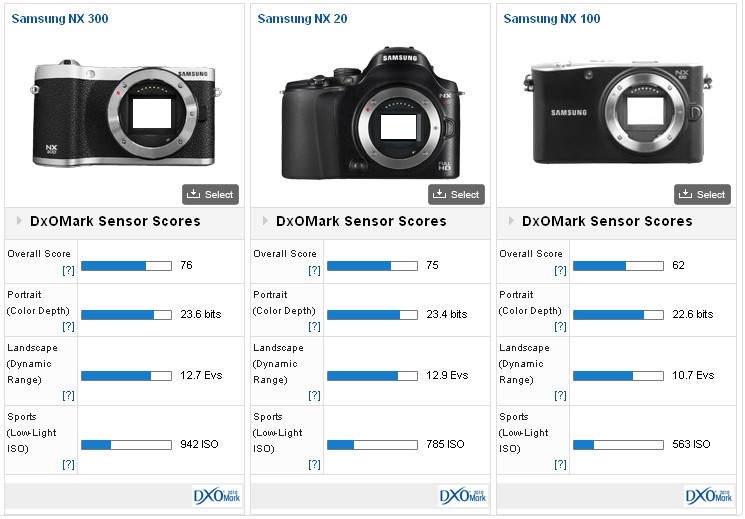The height and width of the screenshot is (519, 745).
Task: Click the NX 300 Overall Score bar
Action: click(x=126, y=266)
